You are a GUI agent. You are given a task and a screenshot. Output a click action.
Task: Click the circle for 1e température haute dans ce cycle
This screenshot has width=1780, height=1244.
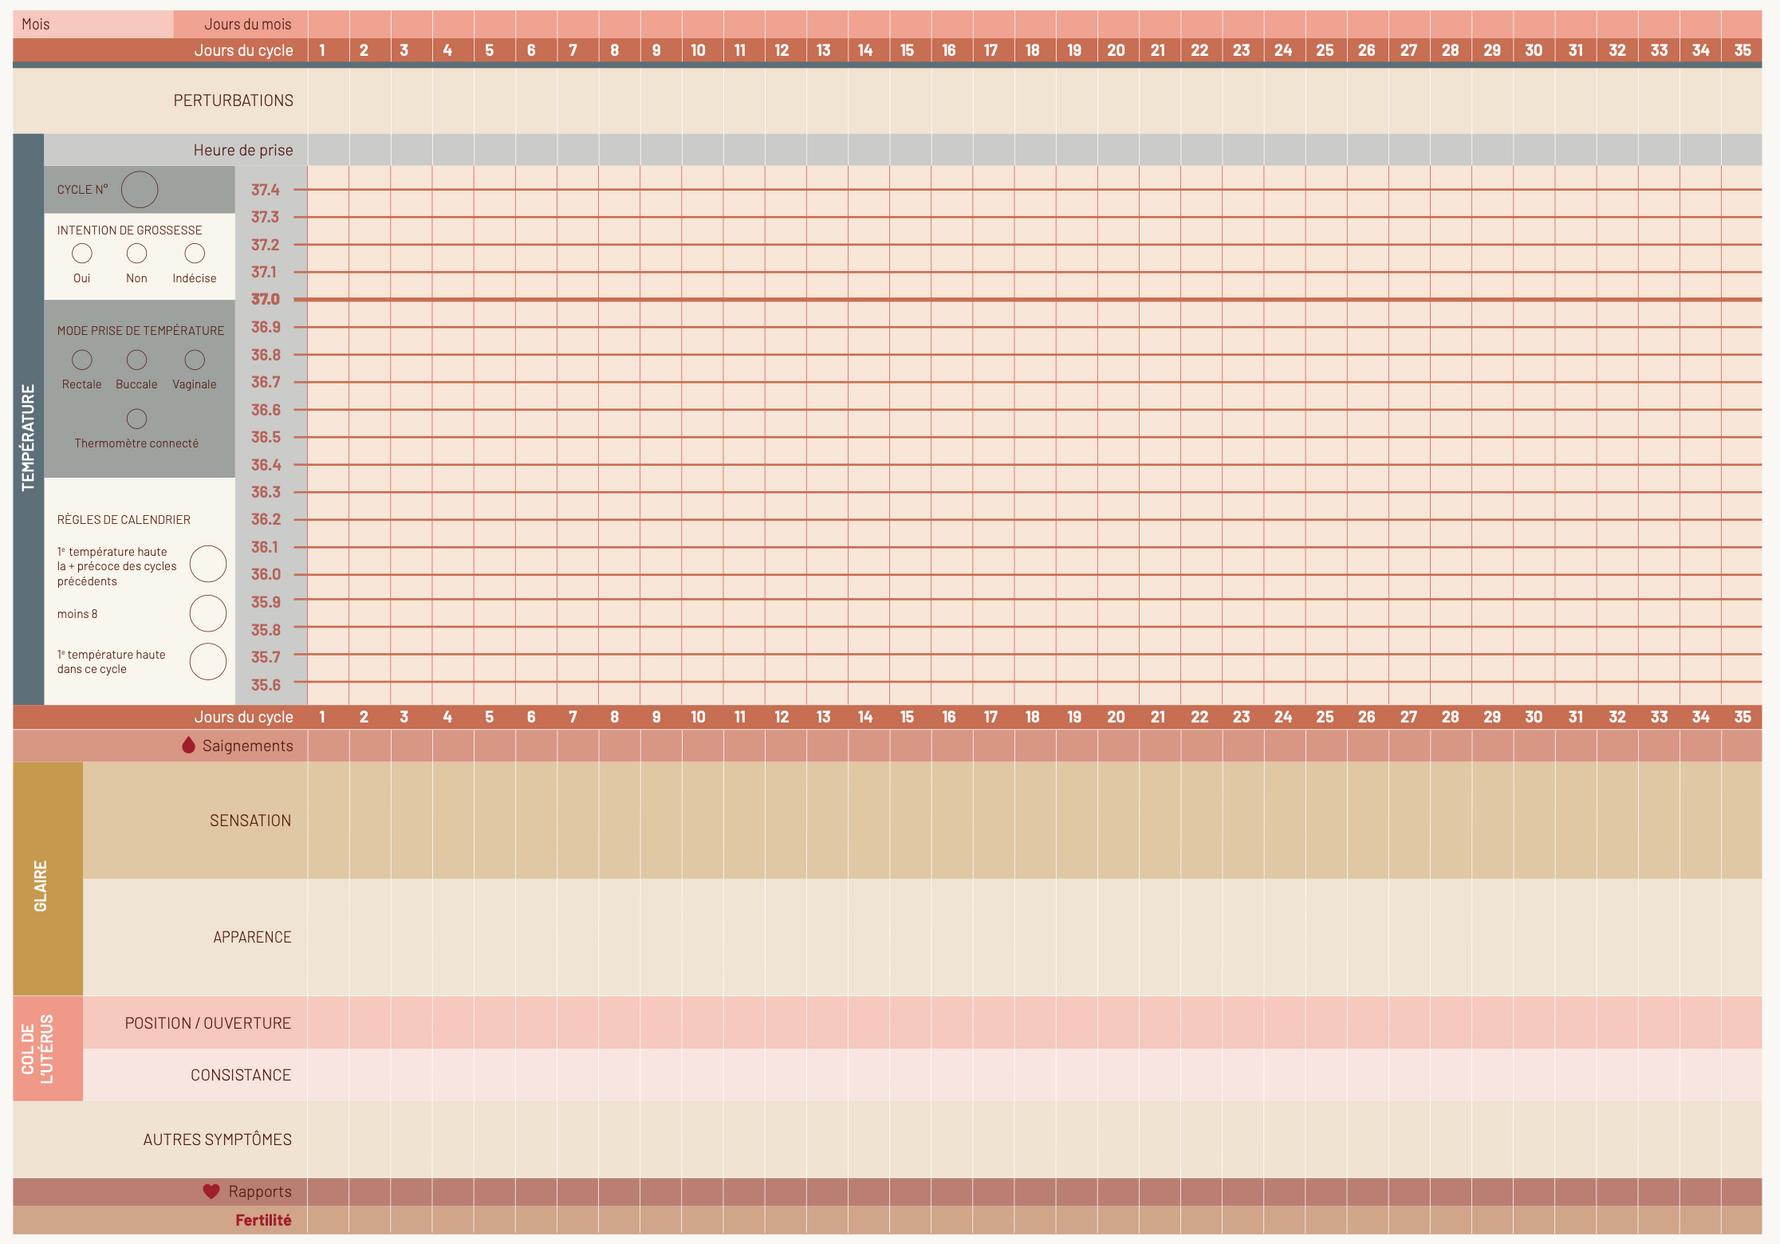208,662
